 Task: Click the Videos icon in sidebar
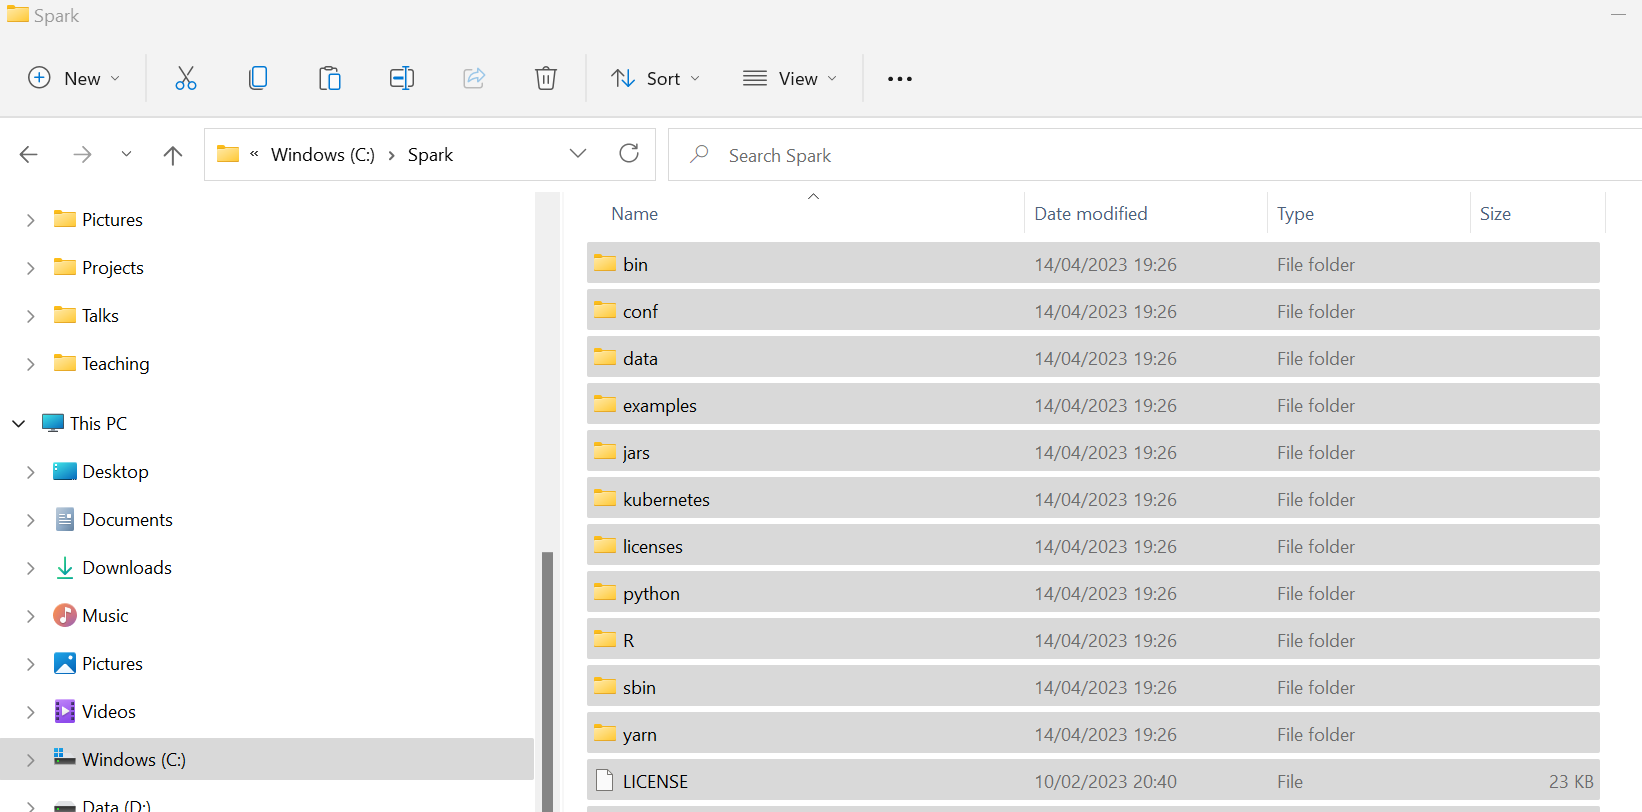(65, 711)
